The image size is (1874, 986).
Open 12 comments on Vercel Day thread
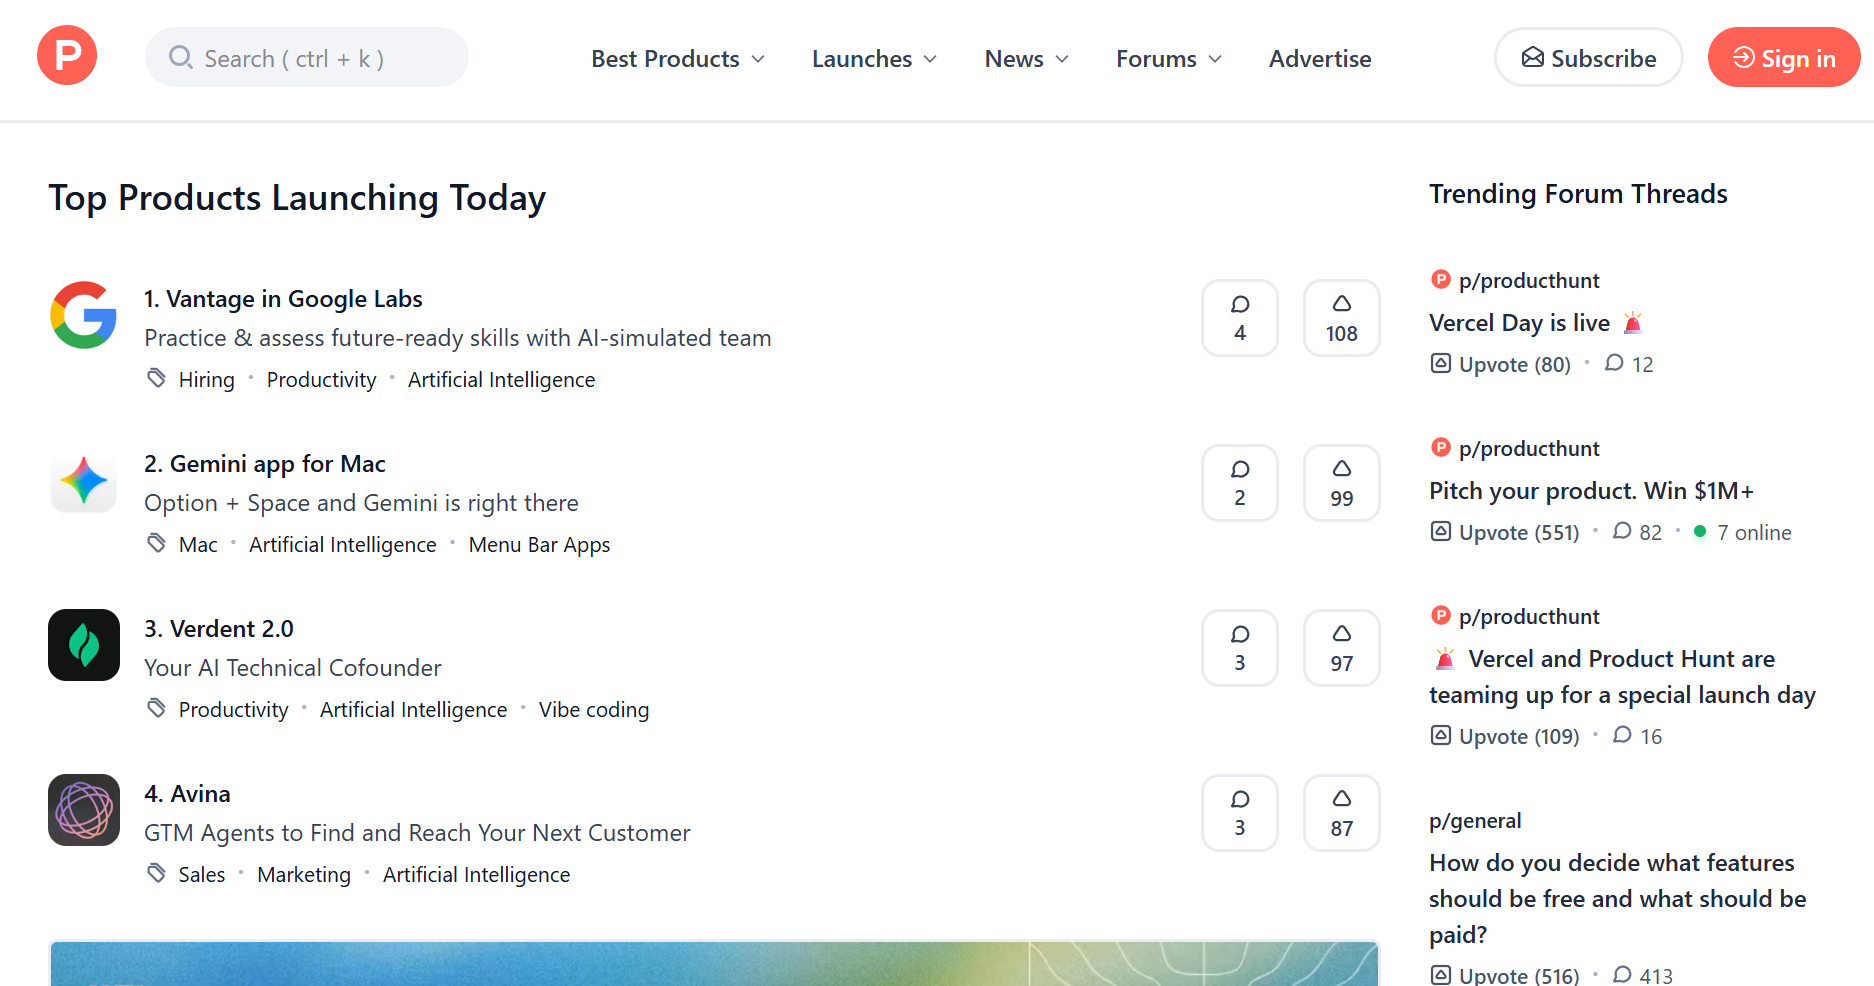(x=1629, y=364)
